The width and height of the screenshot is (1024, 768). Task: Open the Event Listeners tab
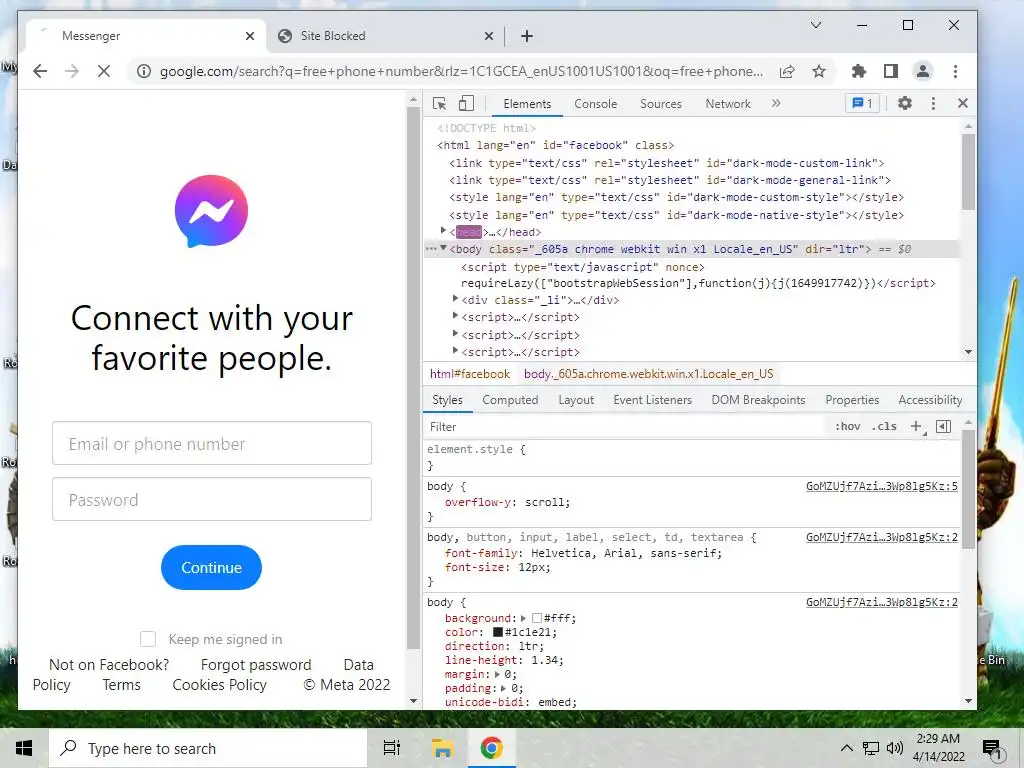pos(652,400)
